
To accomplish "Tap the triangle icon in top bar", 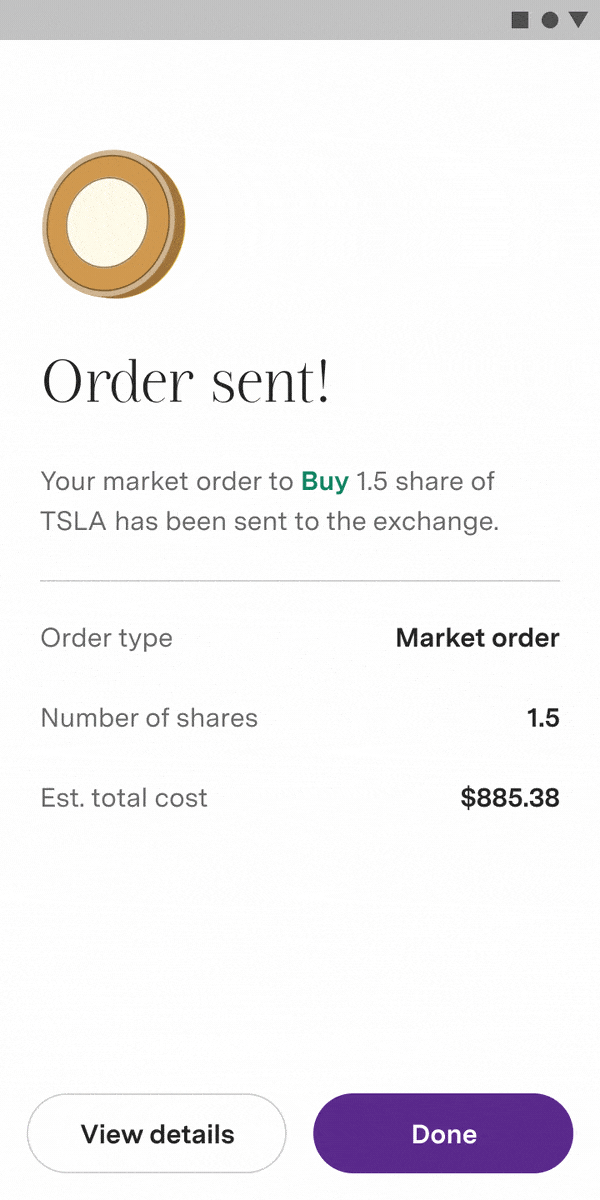I will coord(578,20).
